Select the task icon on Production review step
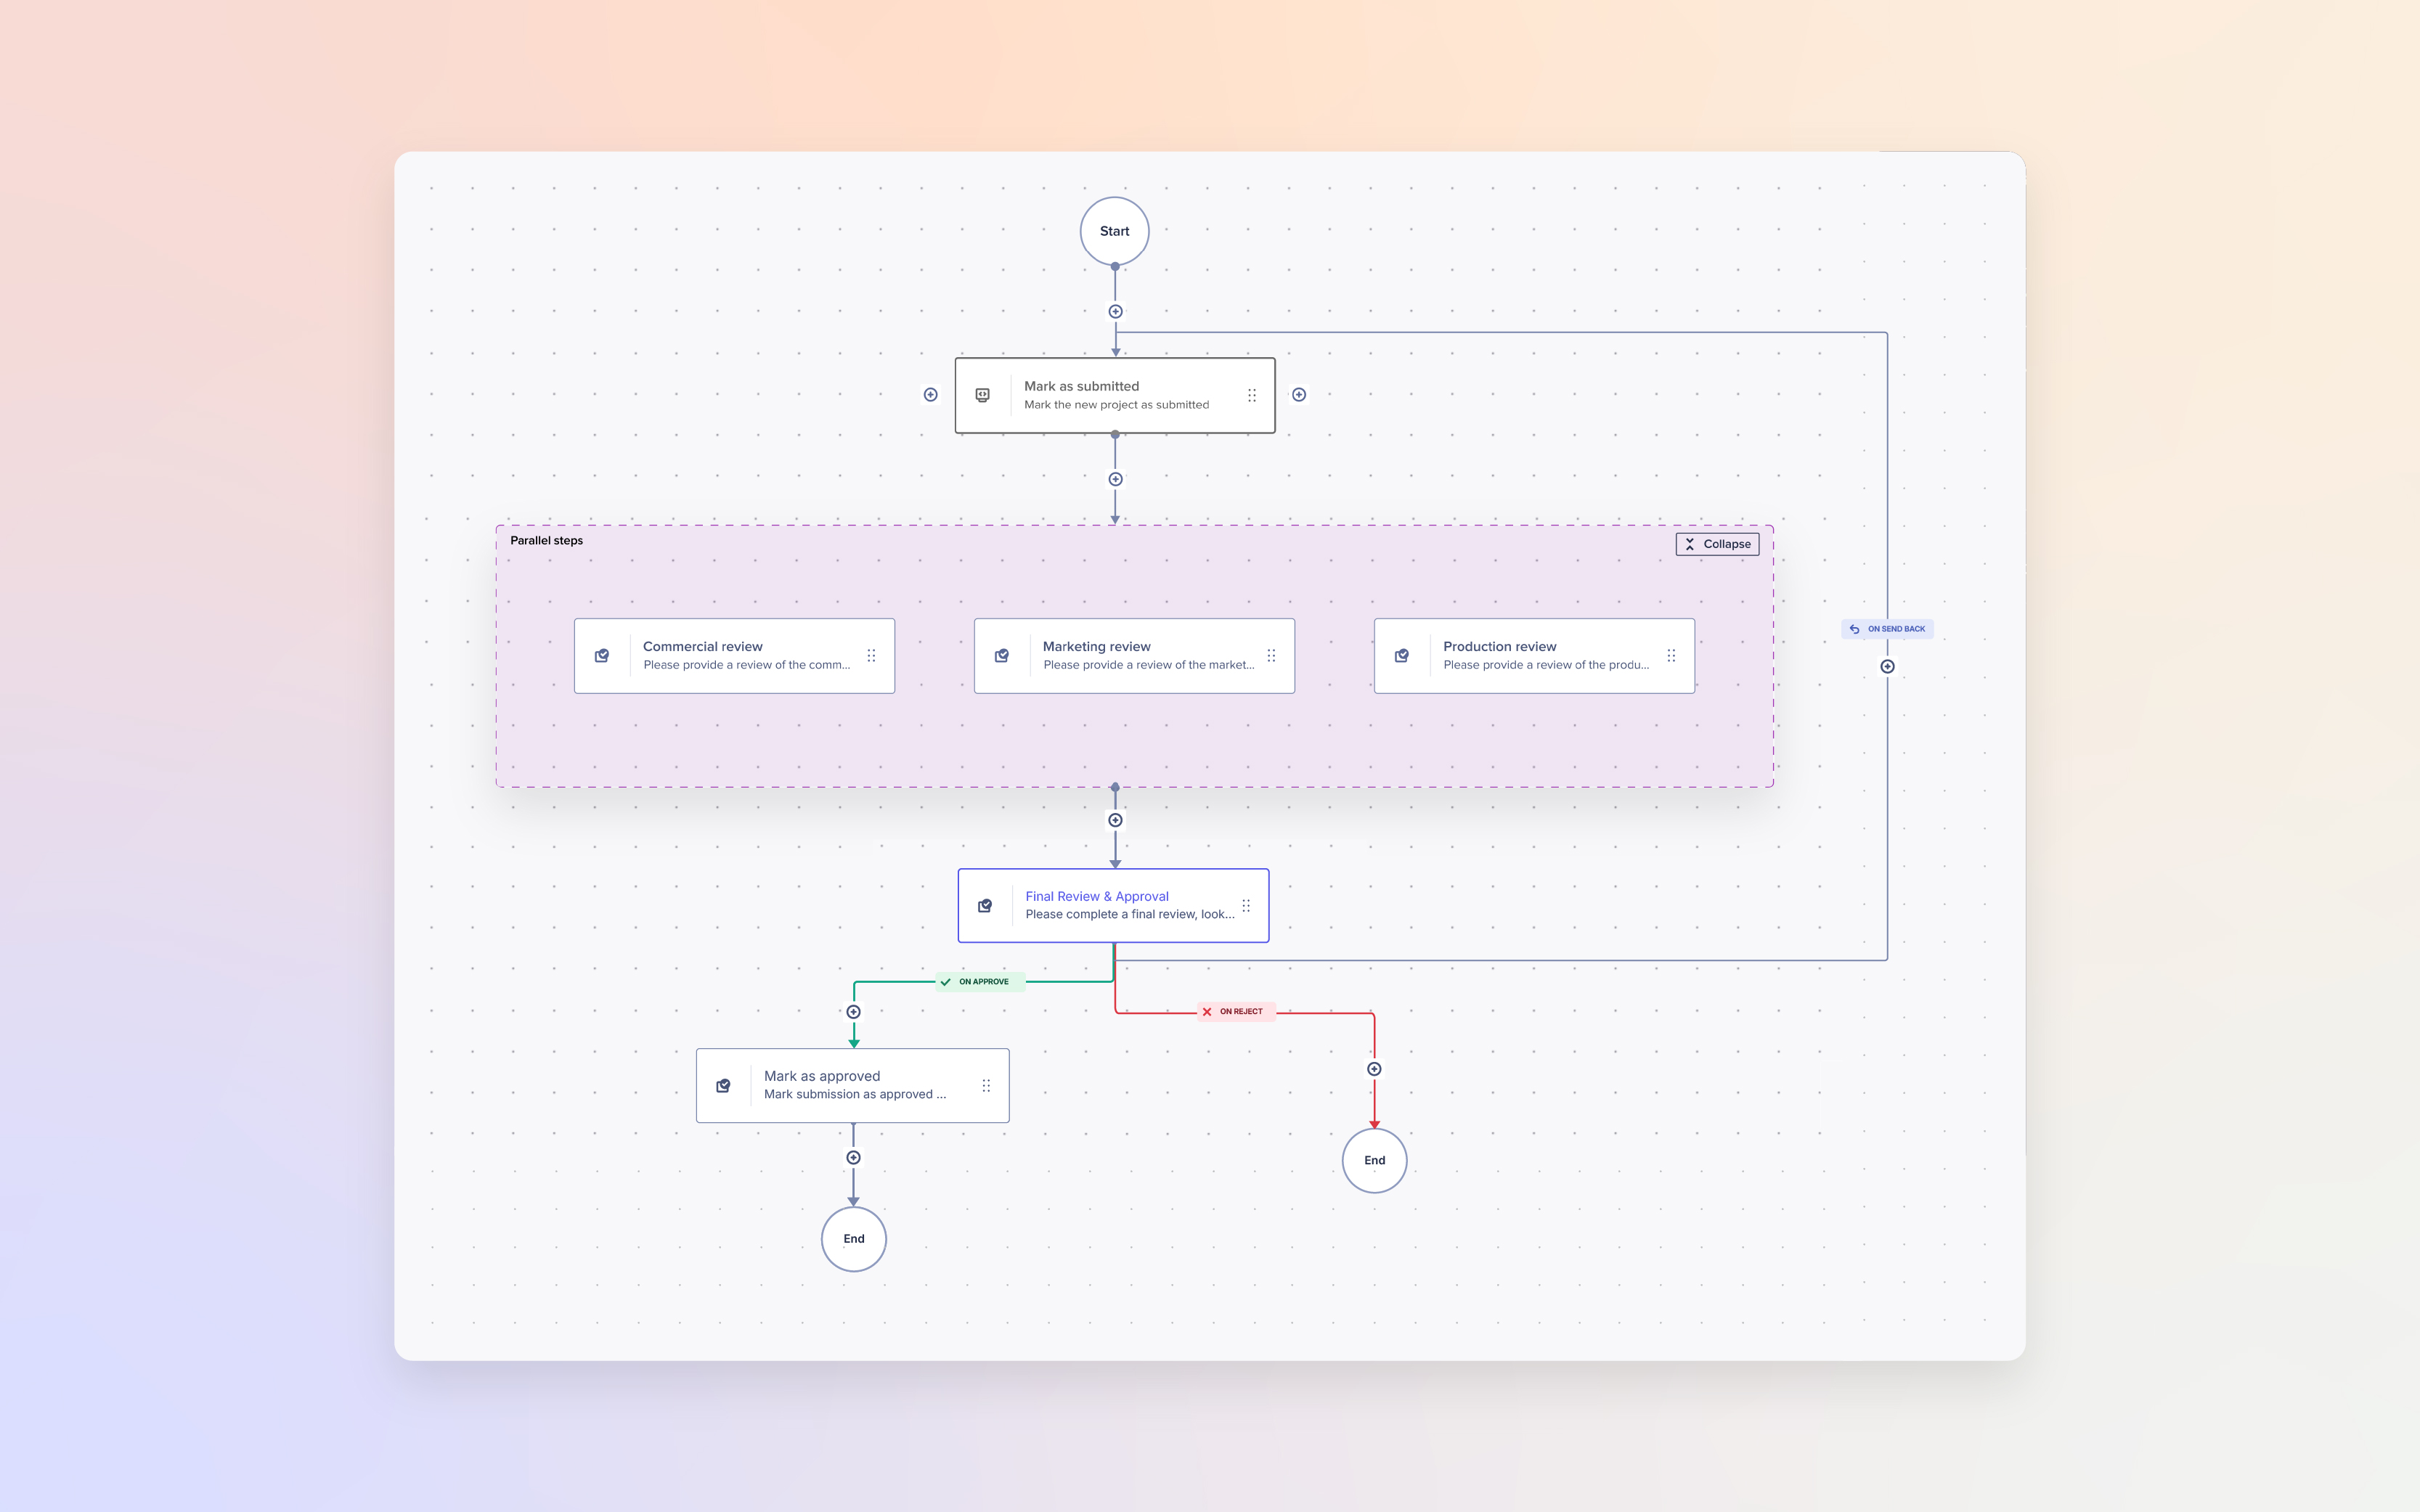The height and width of the screenshot is (1512, 2420). (x=1401, y=655)
